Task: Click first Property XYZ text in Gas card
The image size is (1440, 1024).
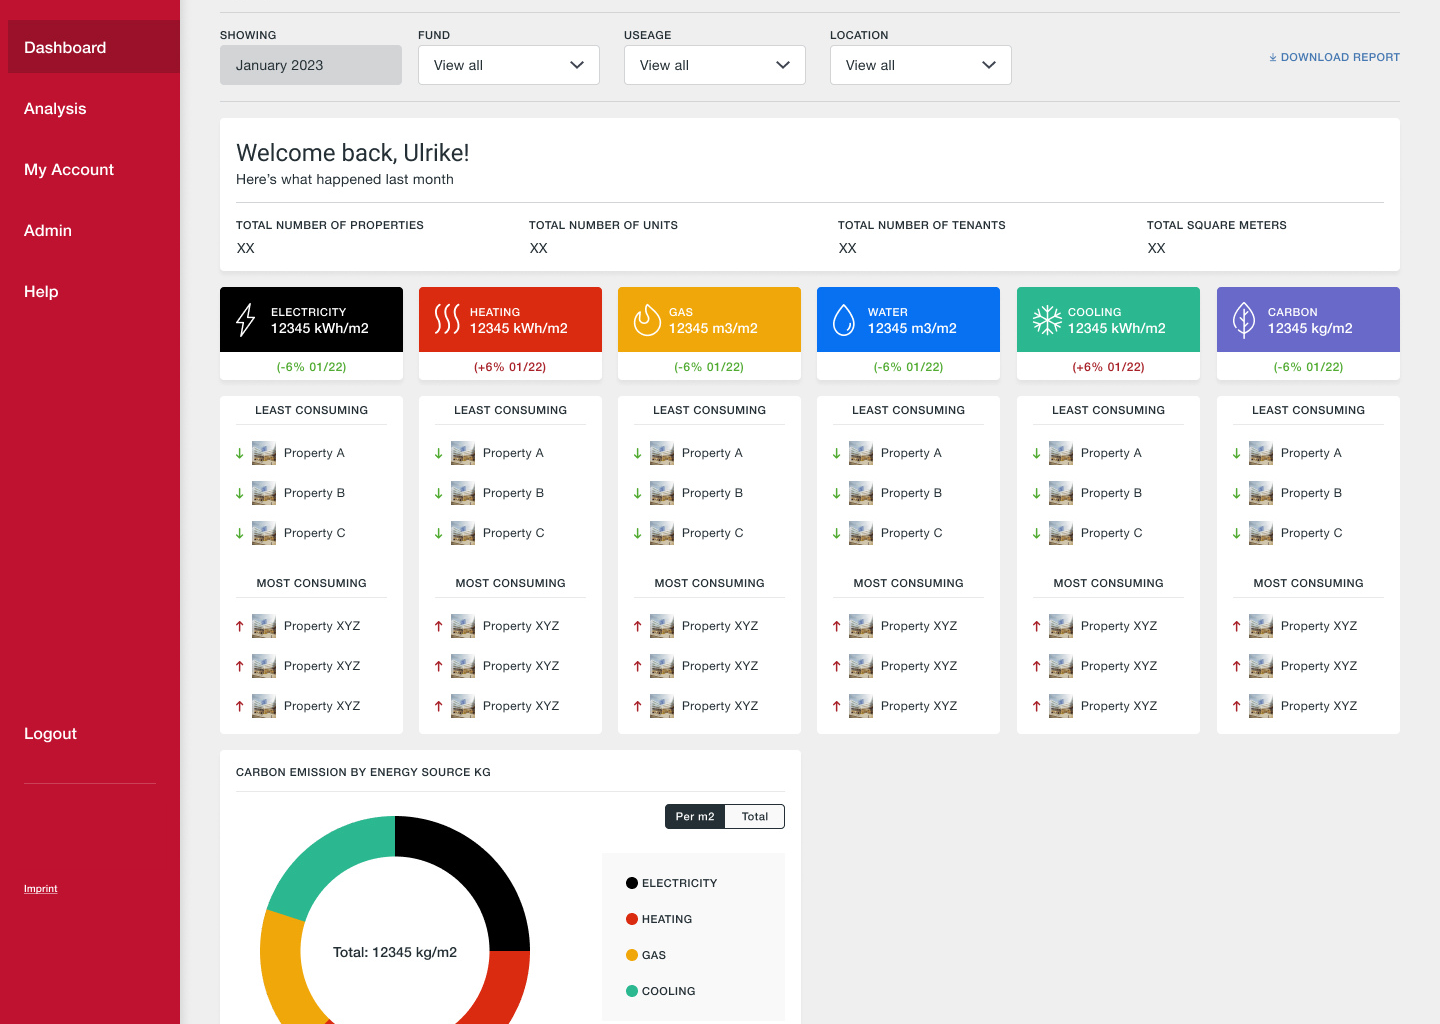Action: pyautogui.click(x=720, y=626)
